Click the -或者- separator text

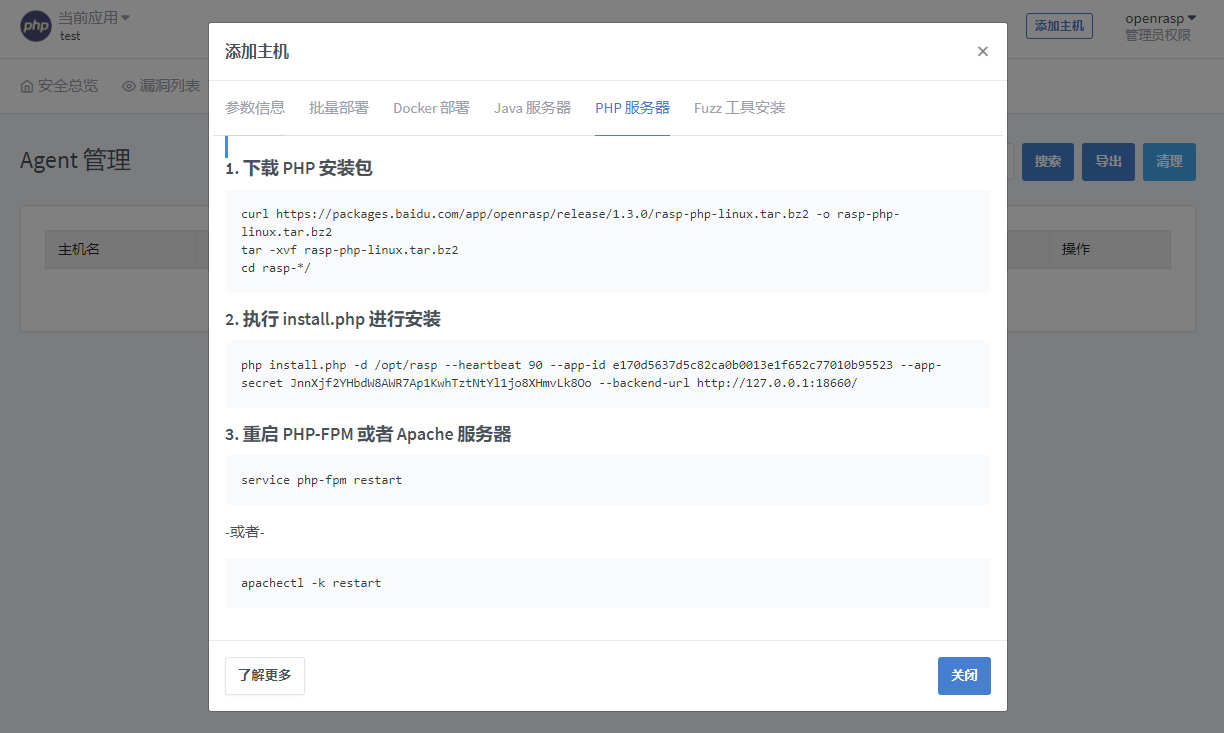click(245, 532)
